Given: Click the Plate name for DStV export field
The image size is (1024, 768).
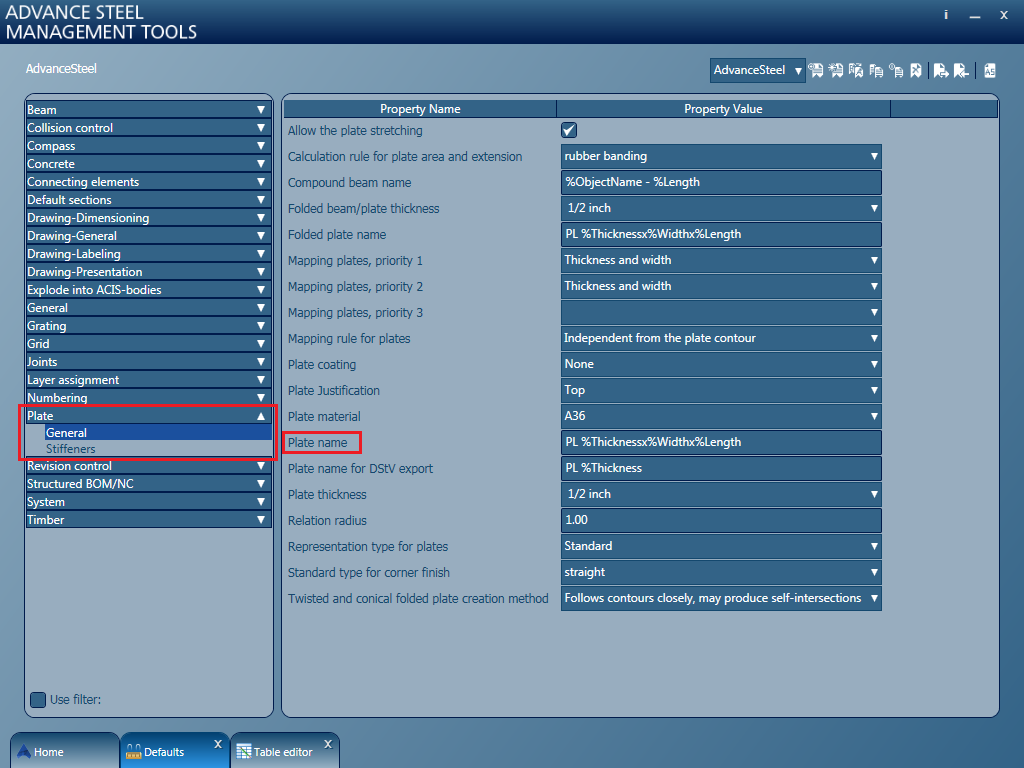Looking at the screenshot, I should (721, 468).
